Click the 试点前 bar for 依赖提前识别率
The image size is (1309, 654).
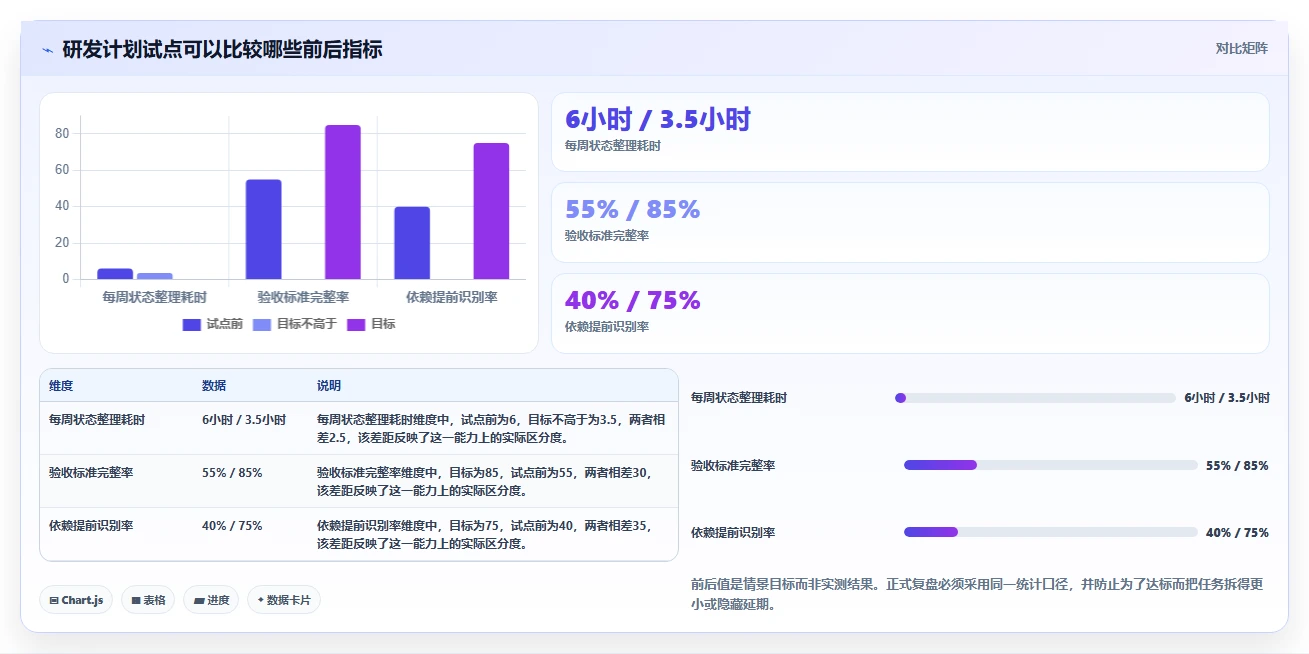pos(412,243)
